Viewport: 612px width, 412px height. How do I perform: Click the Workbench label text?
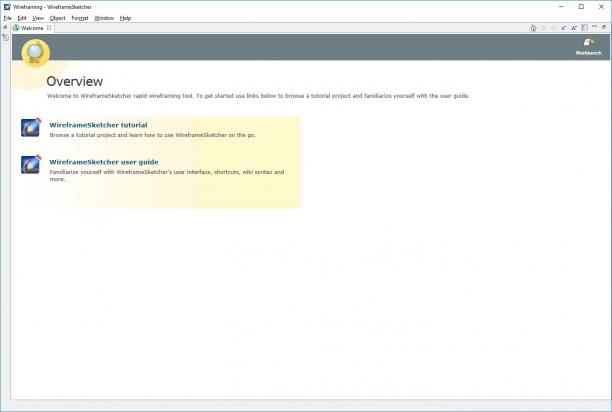[589, 53]
